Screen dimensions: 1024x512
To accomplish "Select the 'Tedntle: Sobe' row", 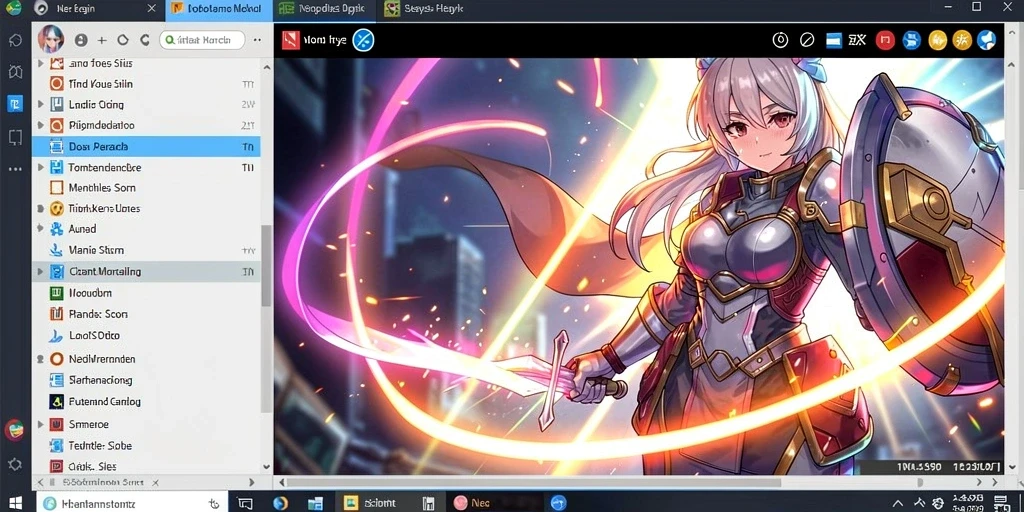I will tap(146, 446).
